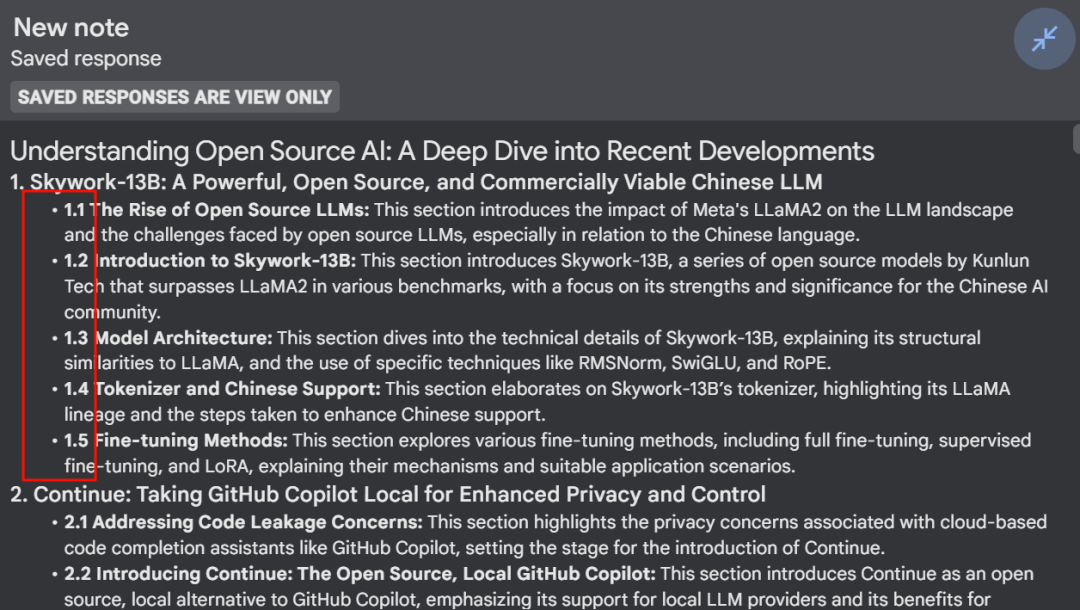
Task: Select the "1. Skywork-13B" section heading
Action: [416, 182]
